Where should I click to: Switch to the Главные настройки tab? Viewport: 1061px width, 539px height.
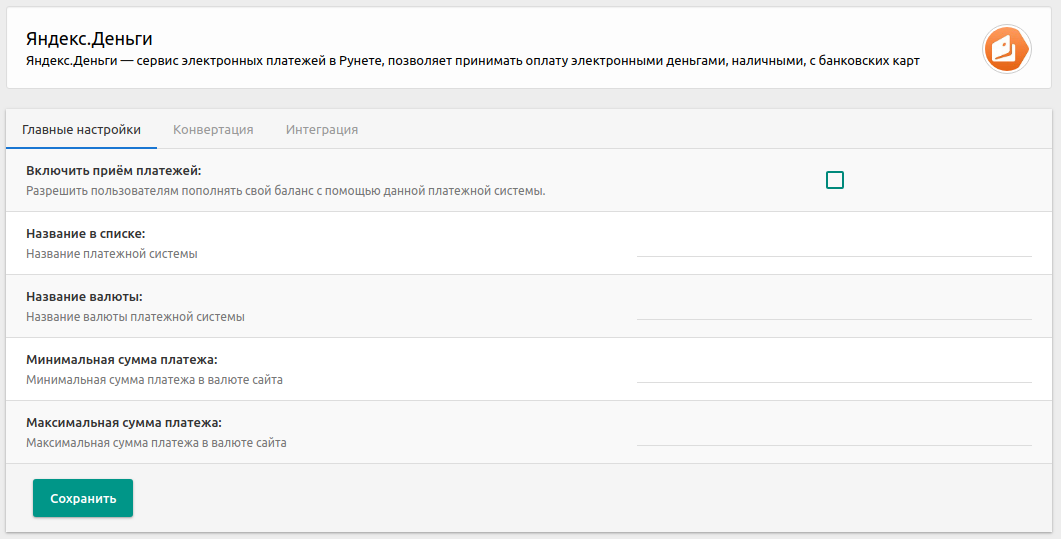tap(81, 130)
